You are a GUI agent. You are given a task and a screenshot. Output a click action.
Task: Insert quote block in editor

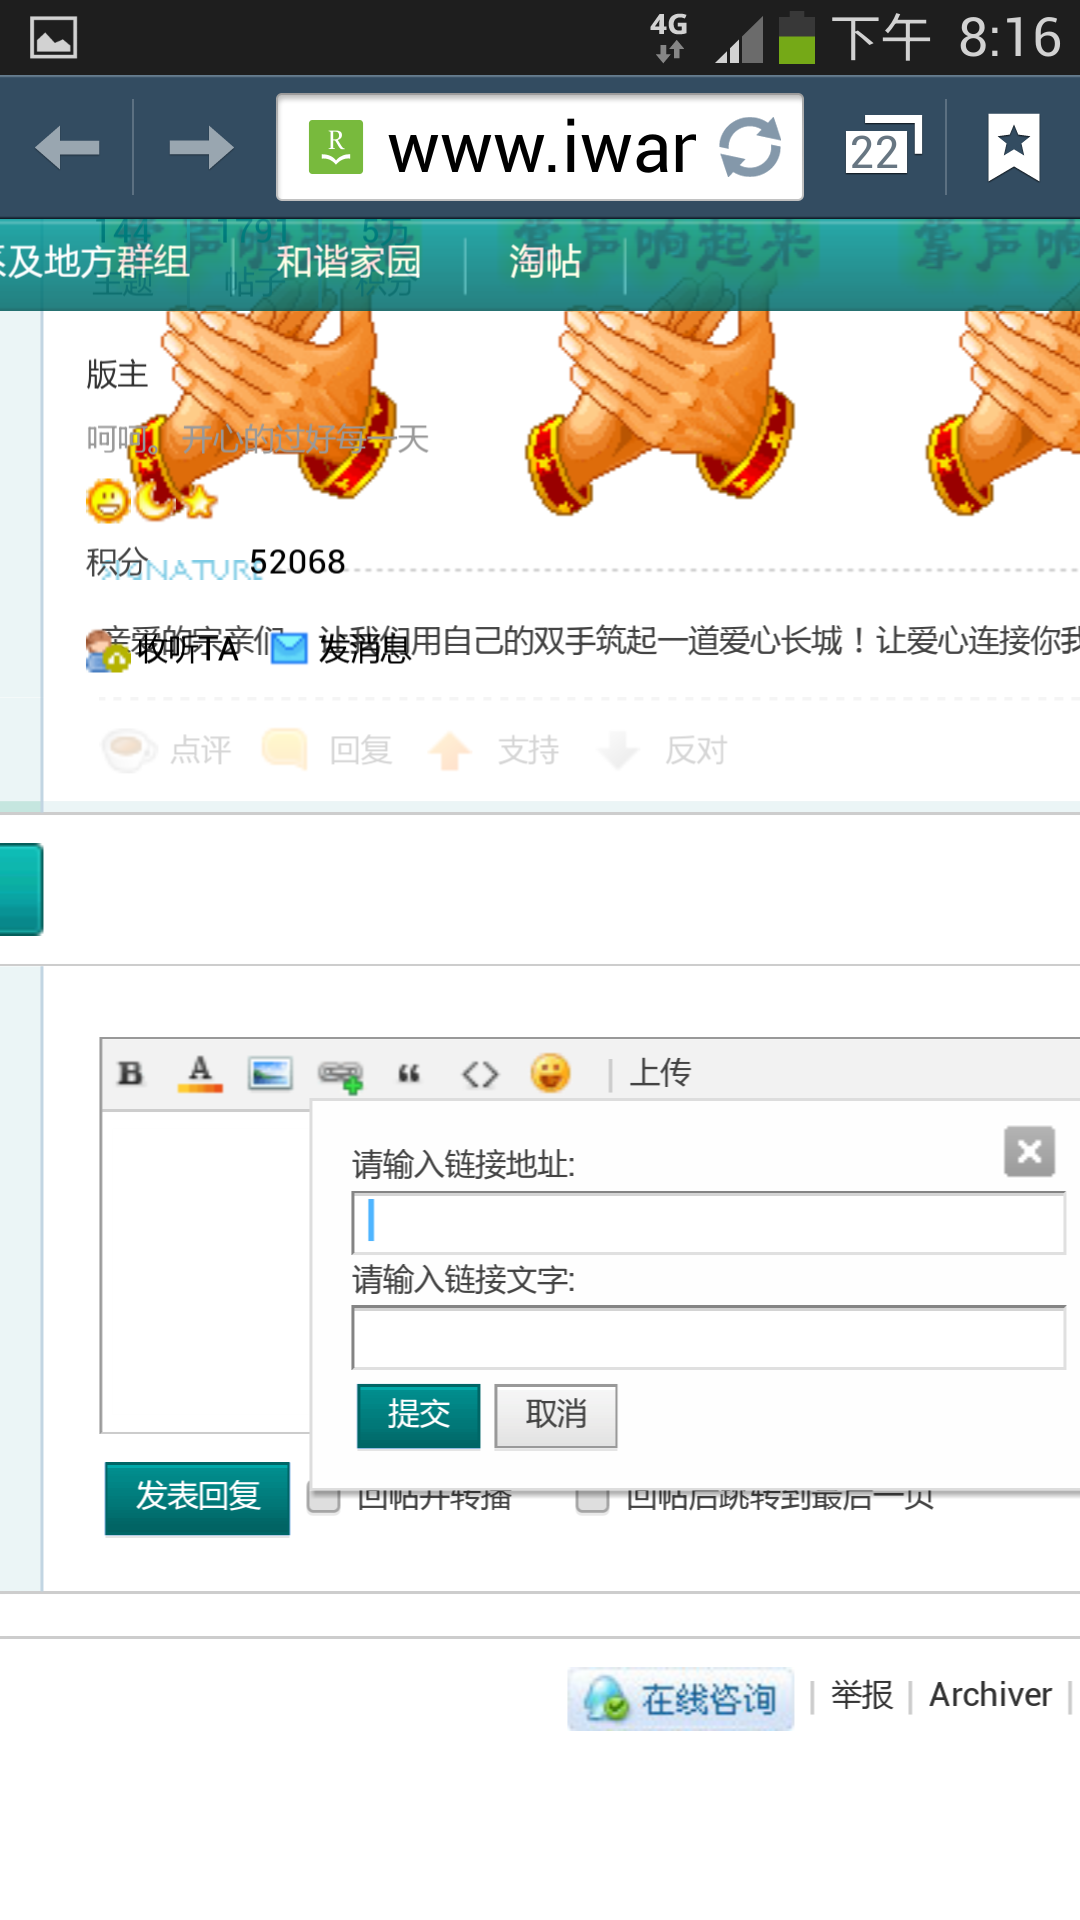[409, 1074]
